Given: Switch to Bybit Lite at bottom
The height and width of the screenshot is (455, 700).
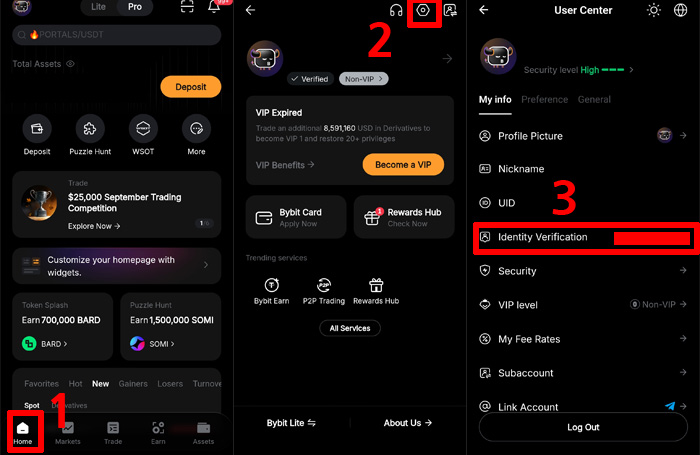Looking at the screenshot, I should point(291,423).
